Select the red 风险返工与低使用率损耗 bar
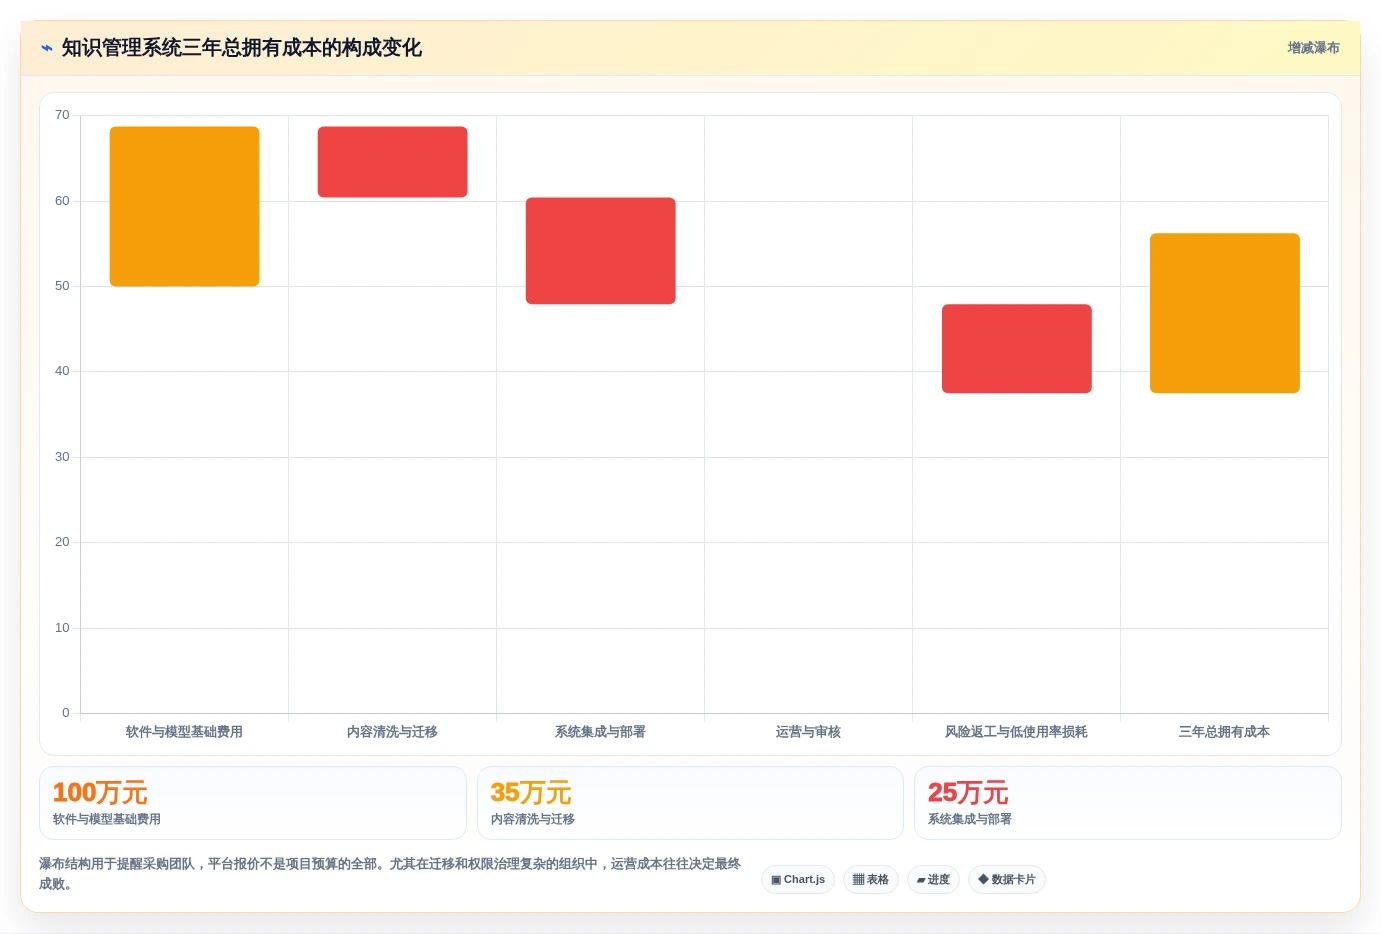 click(1017, 349)
